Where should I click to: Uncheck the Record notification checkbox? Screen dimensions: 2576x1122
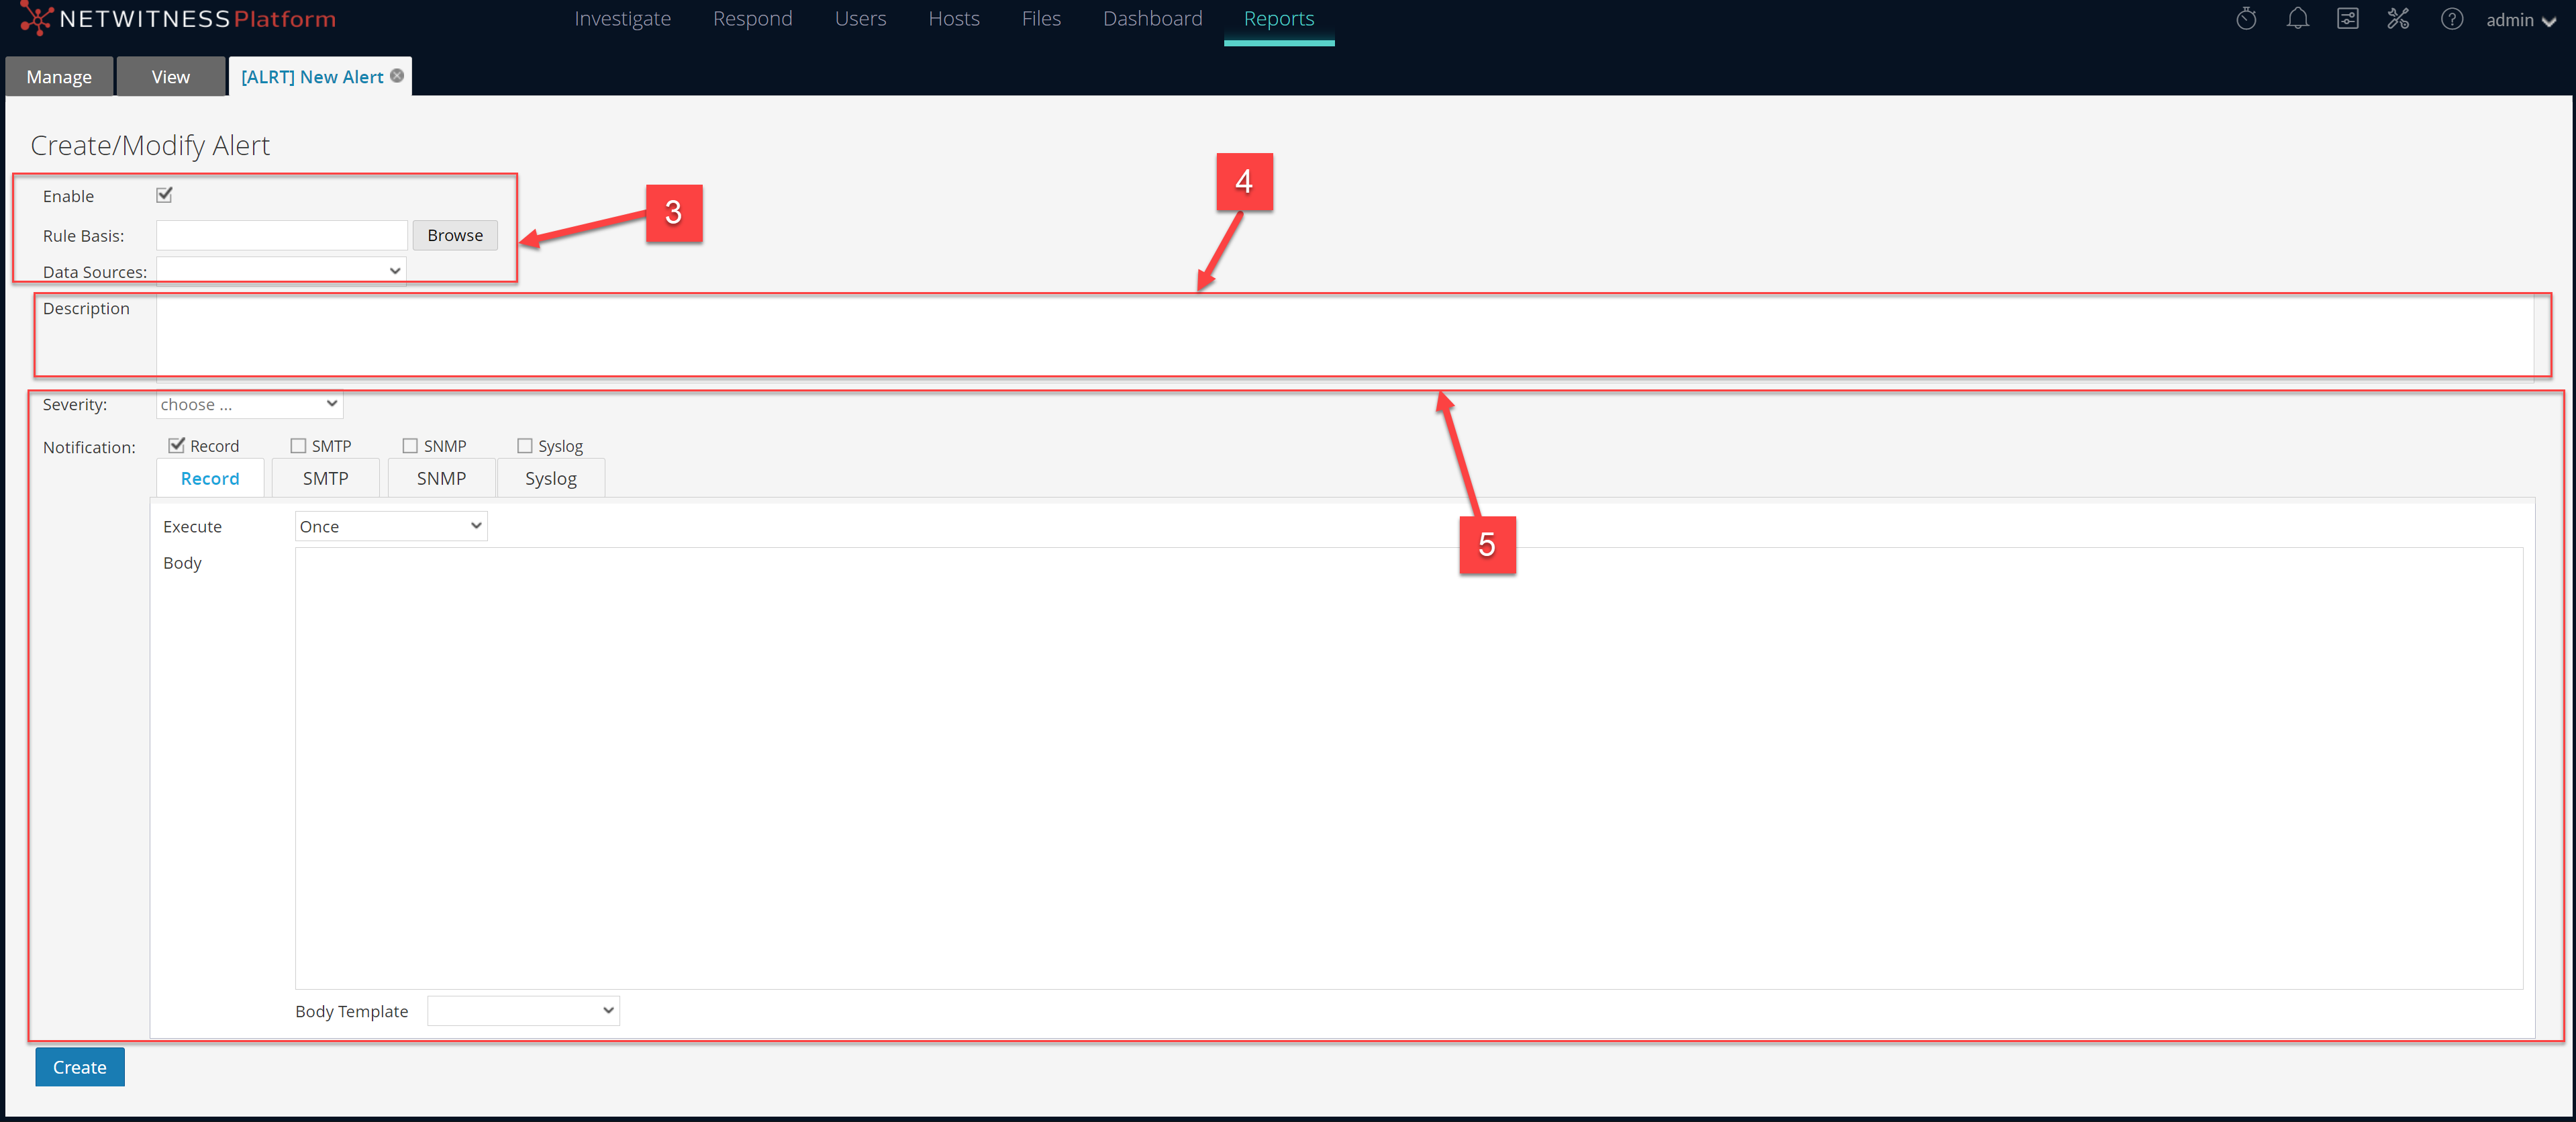click(x=177, y=445)
